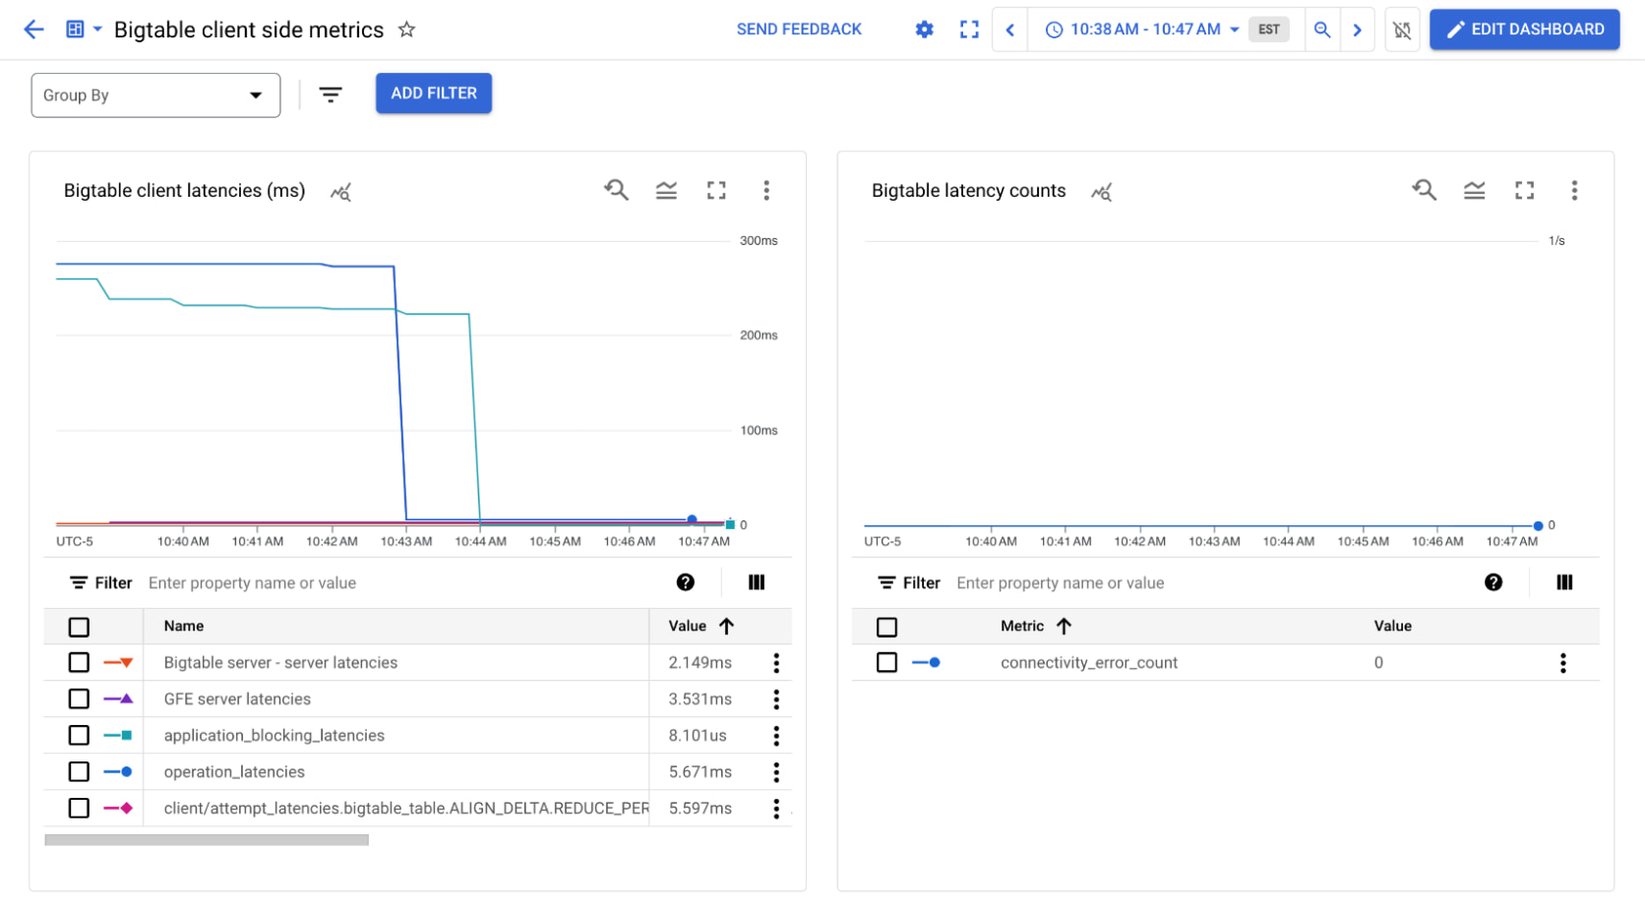Click the EST timezone chip

pyautogui.click(x=1268, y=30)
